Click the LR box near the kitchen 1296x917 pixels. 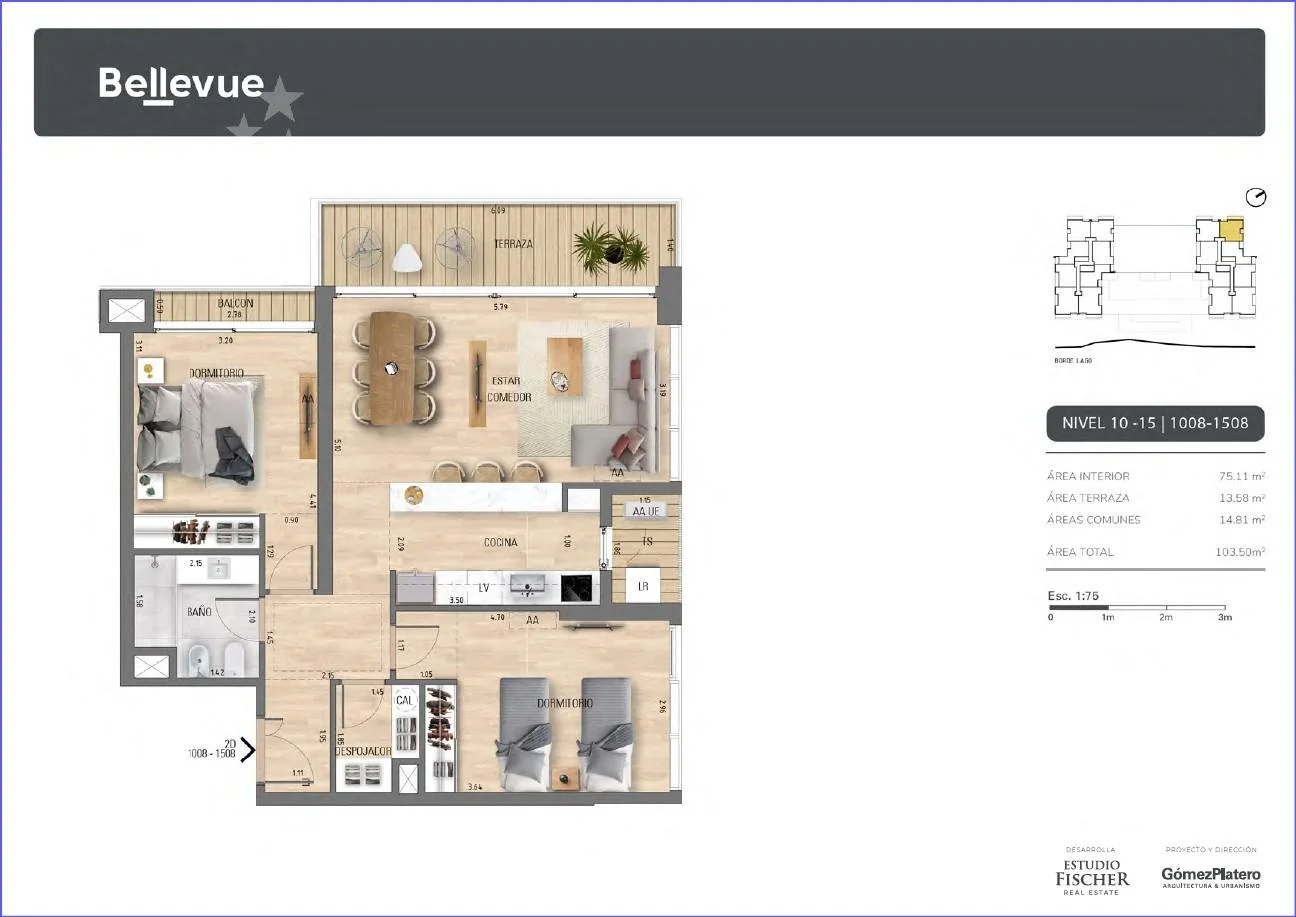pos(643,586)
